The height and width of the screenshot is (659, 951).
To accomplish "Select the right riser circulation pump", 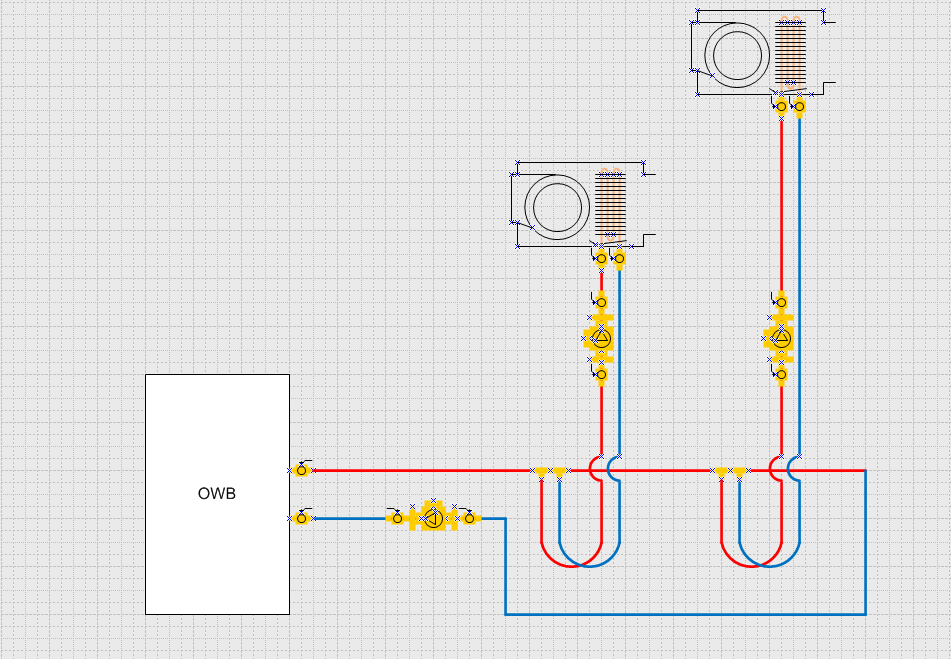I will (781, 338).
